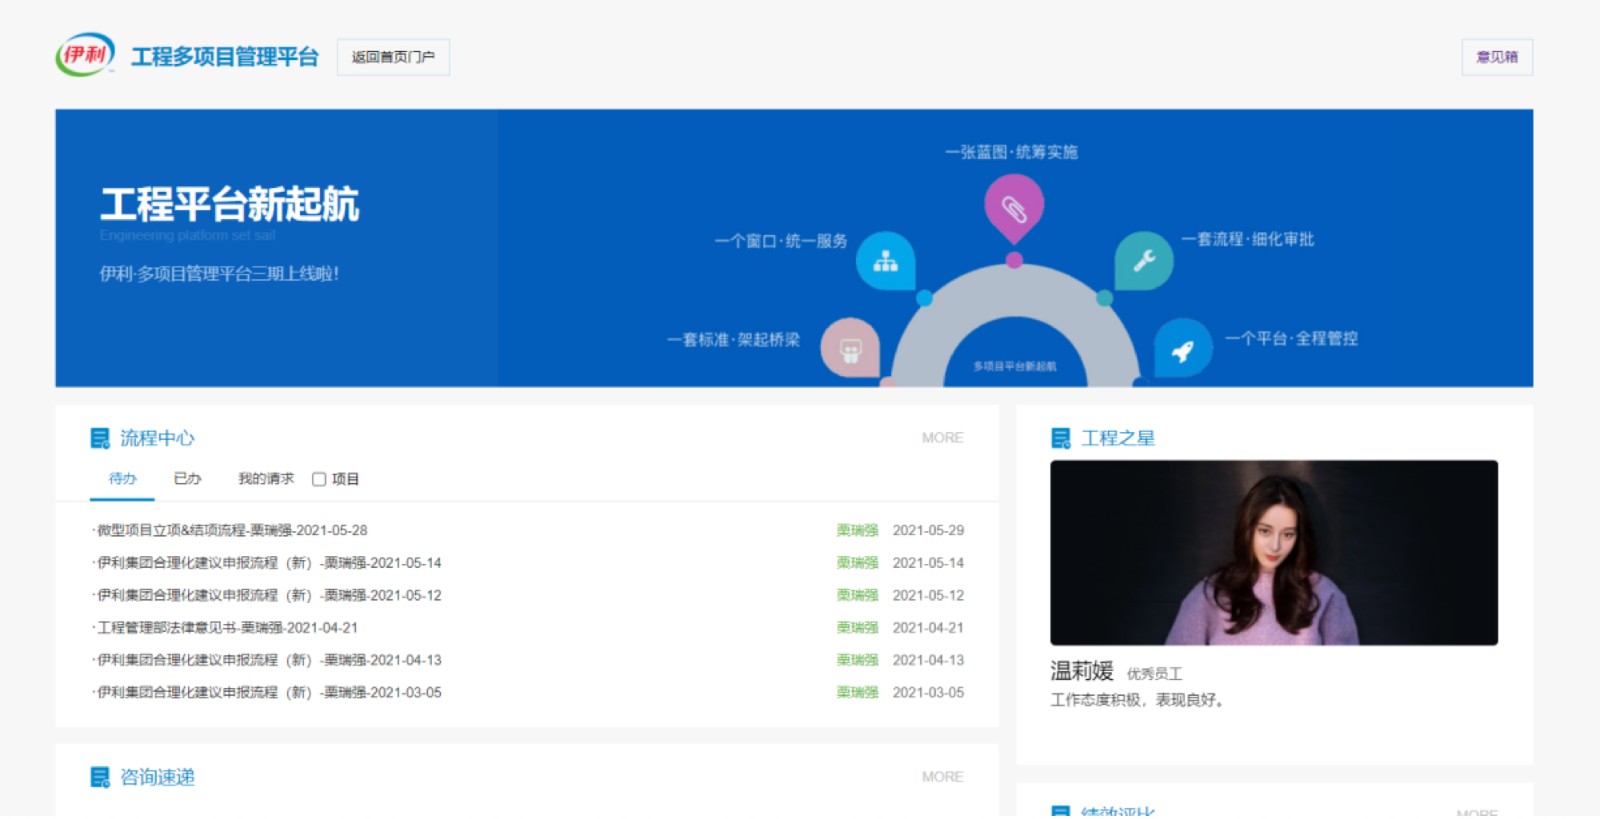Switch to the 待办 tab
Screen dimensions: 1600x819
coord(122,479)
